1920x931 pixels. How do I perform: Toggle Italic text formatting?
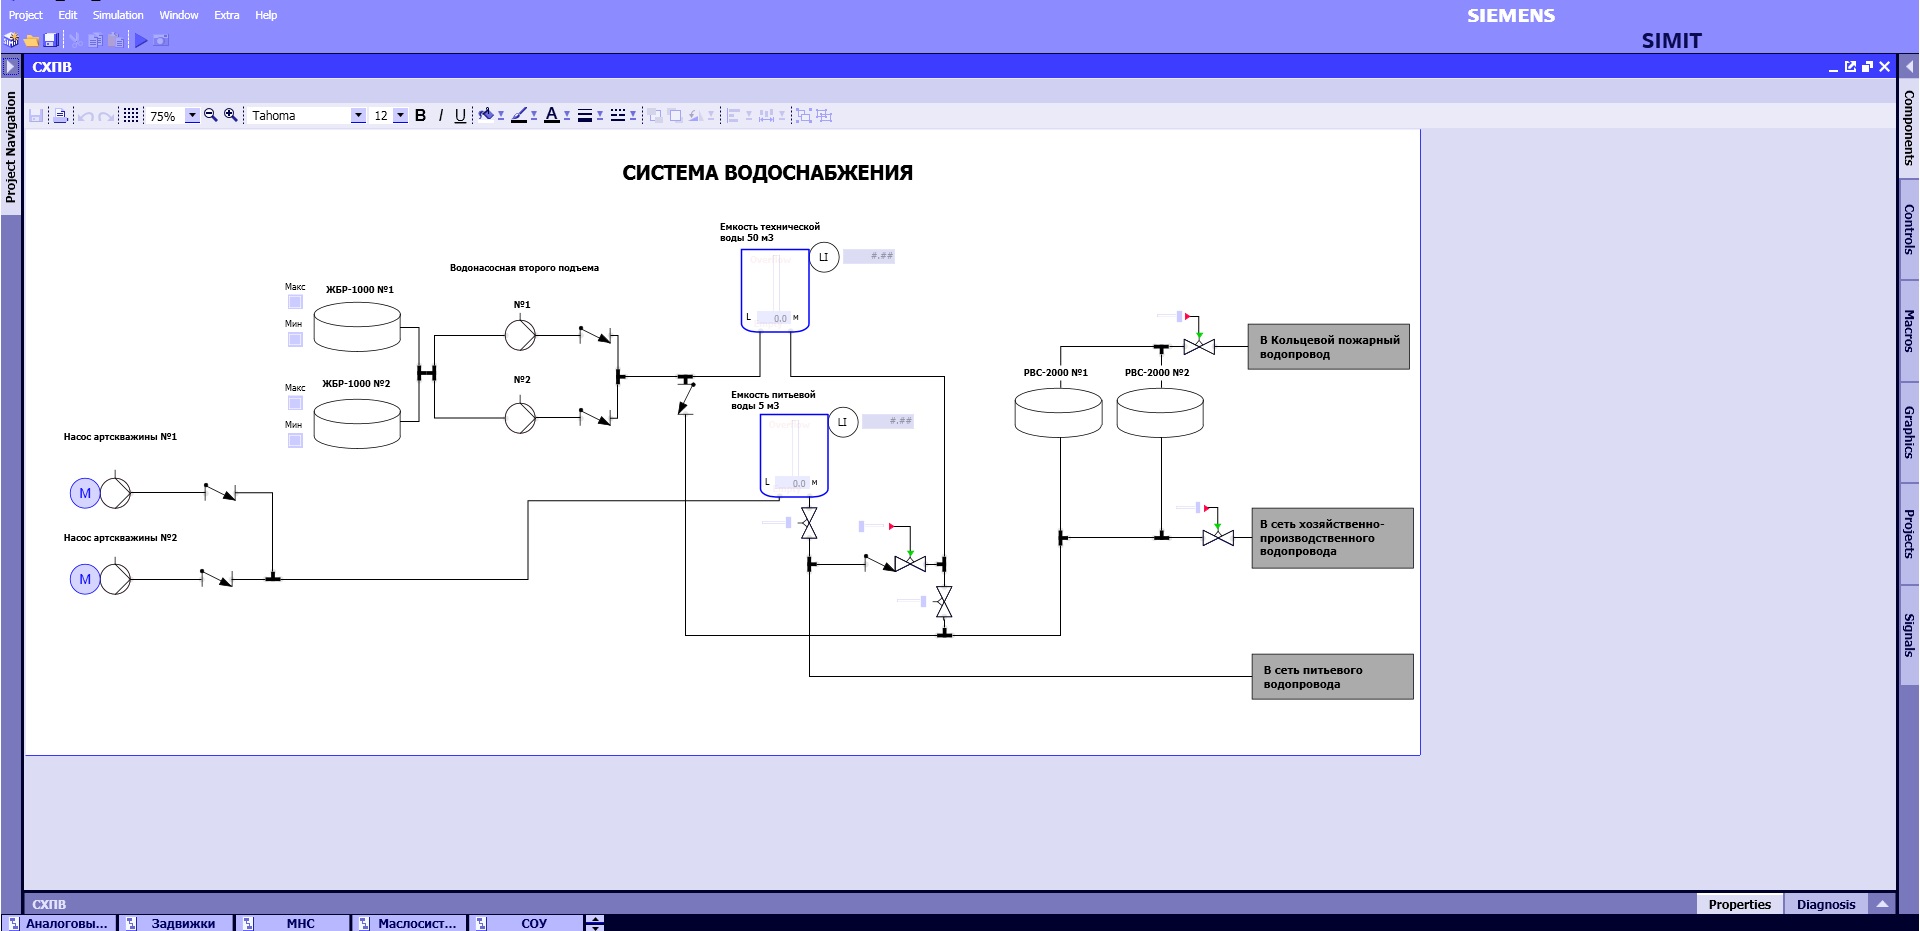440,116
